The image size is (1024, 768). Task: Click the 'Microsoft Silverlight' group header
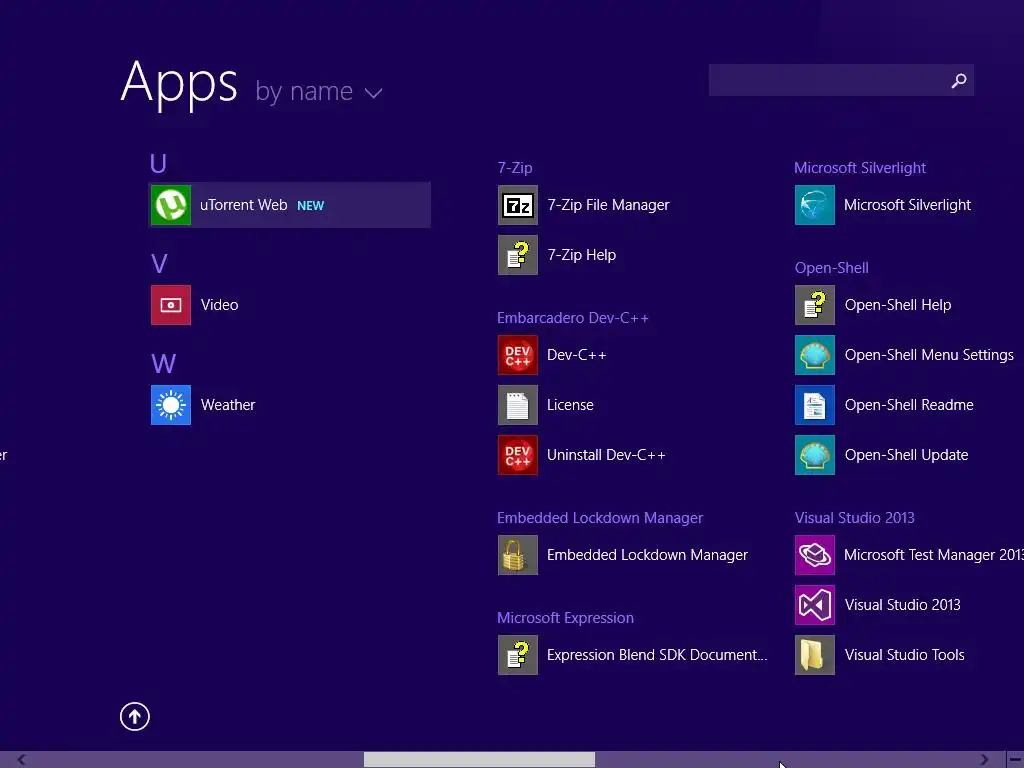(859, 168)
